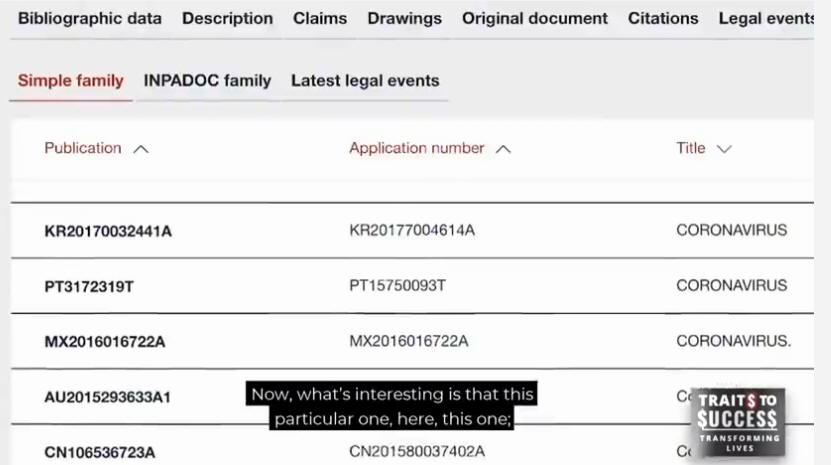Switch to the Description tab
Image resolution: width=831 pixels, height=465 pixels.
click(227, 18)
